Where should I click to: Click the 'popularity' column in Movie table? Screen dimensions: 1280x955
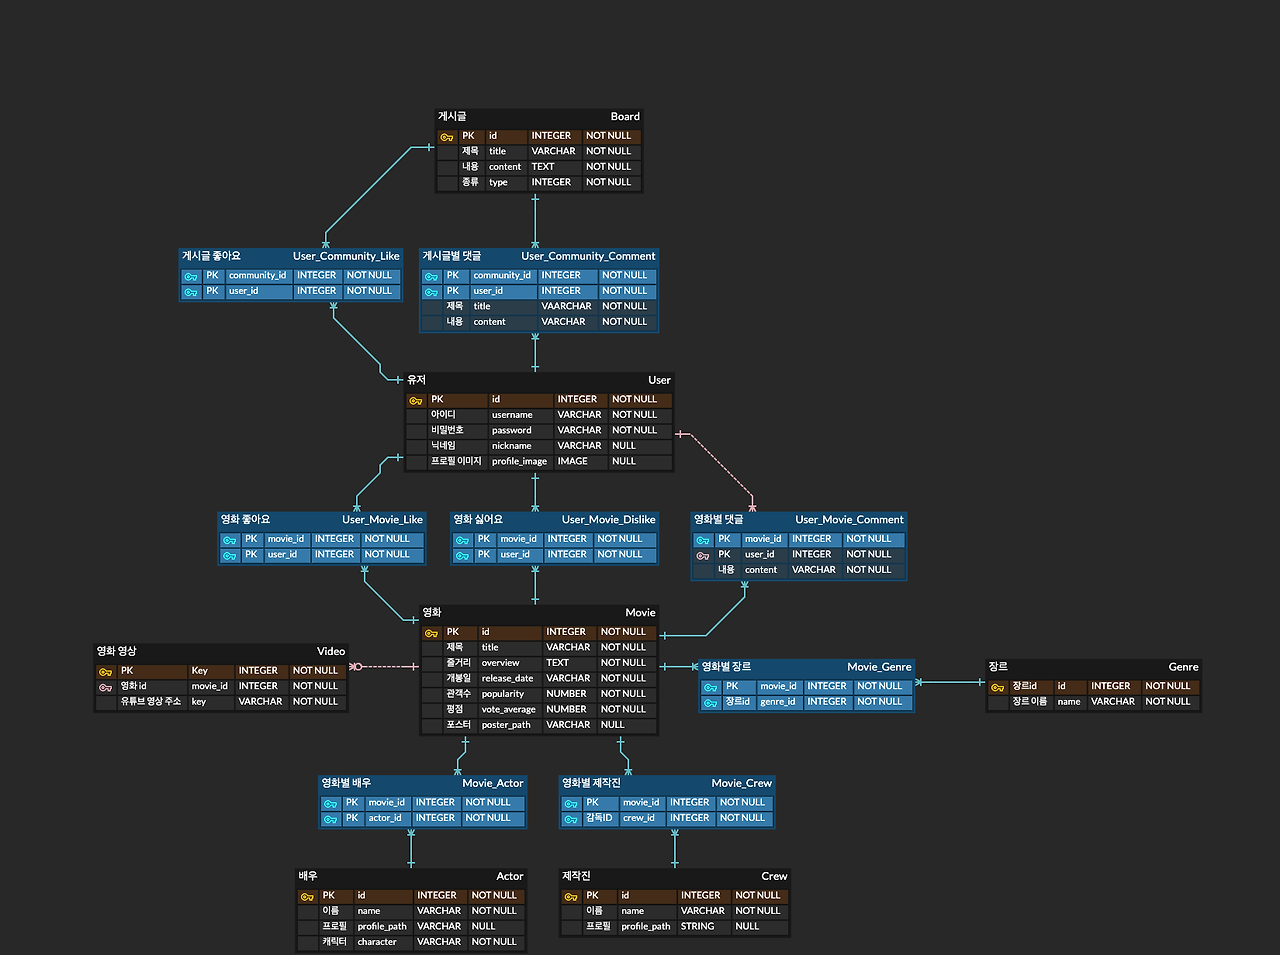pyautogui.click(x=502, y=694)
